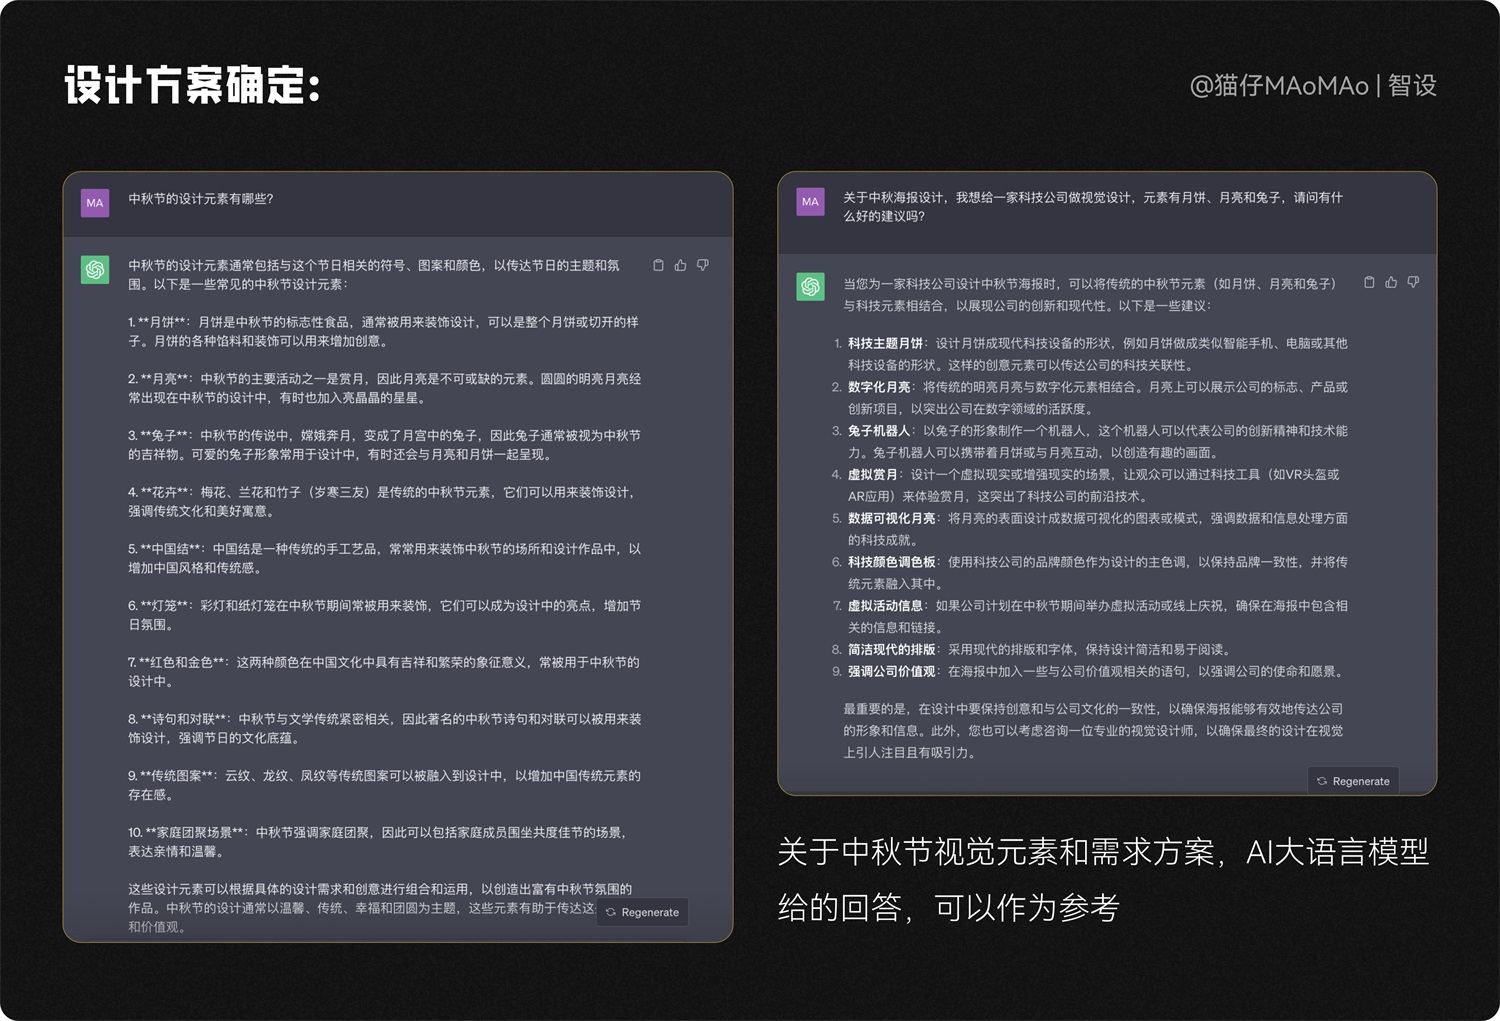Click the refresh arrow icon beside right Regenerate
This screenshot has width=1500, height=1021.
[x=1322, y=781]
